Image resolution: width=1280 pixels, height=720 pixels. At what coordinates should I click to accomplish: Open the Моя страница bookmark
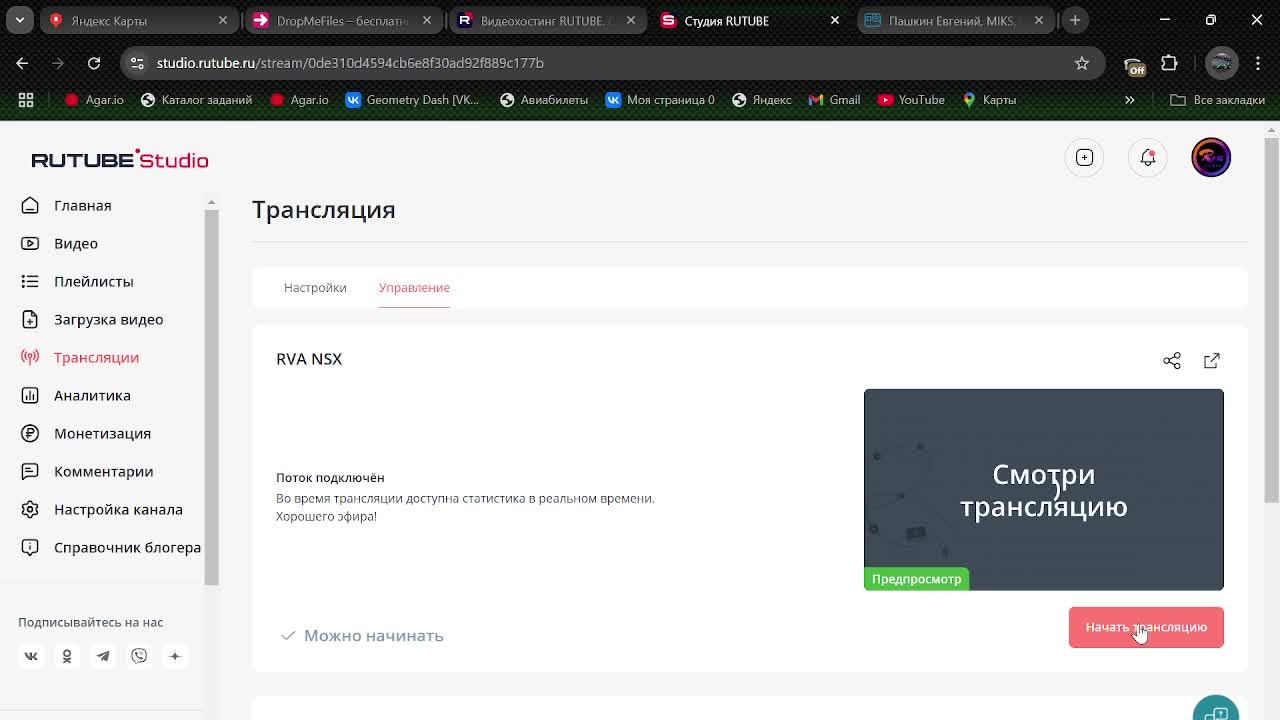[660, 100]
